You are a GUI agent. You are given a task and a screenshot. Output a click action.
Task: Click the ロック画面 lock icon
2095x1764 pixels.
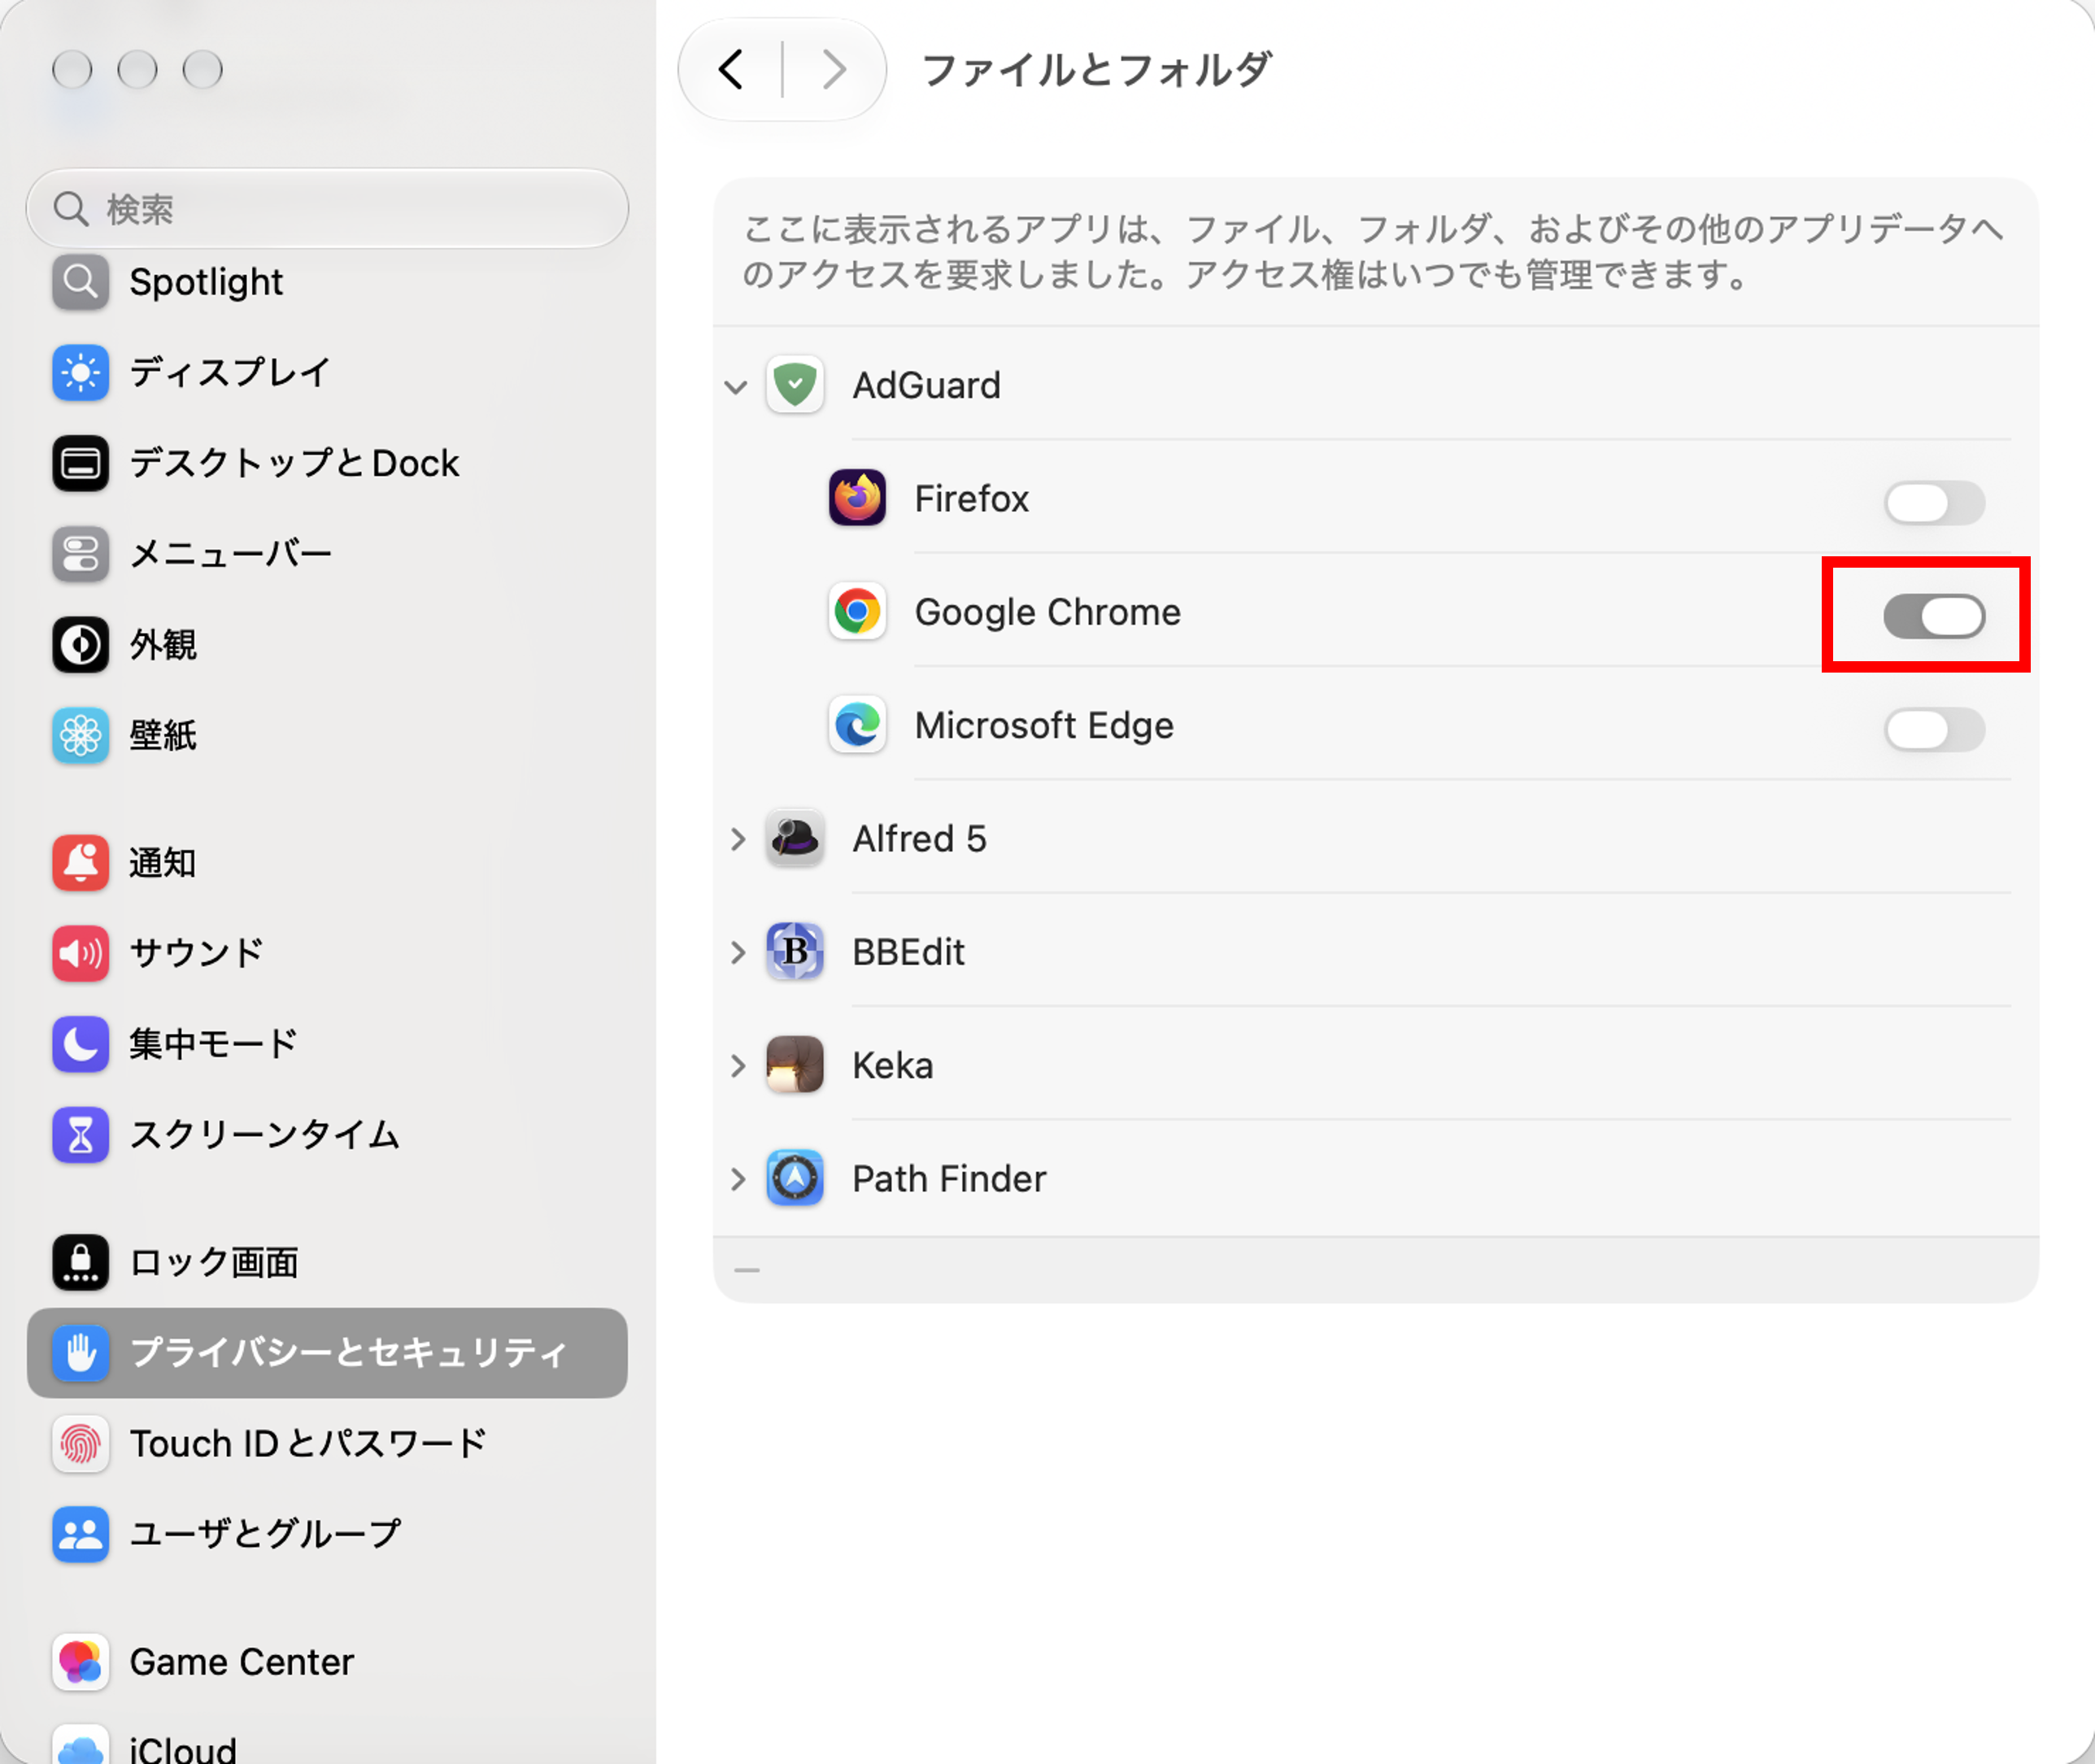point(81,1262)
